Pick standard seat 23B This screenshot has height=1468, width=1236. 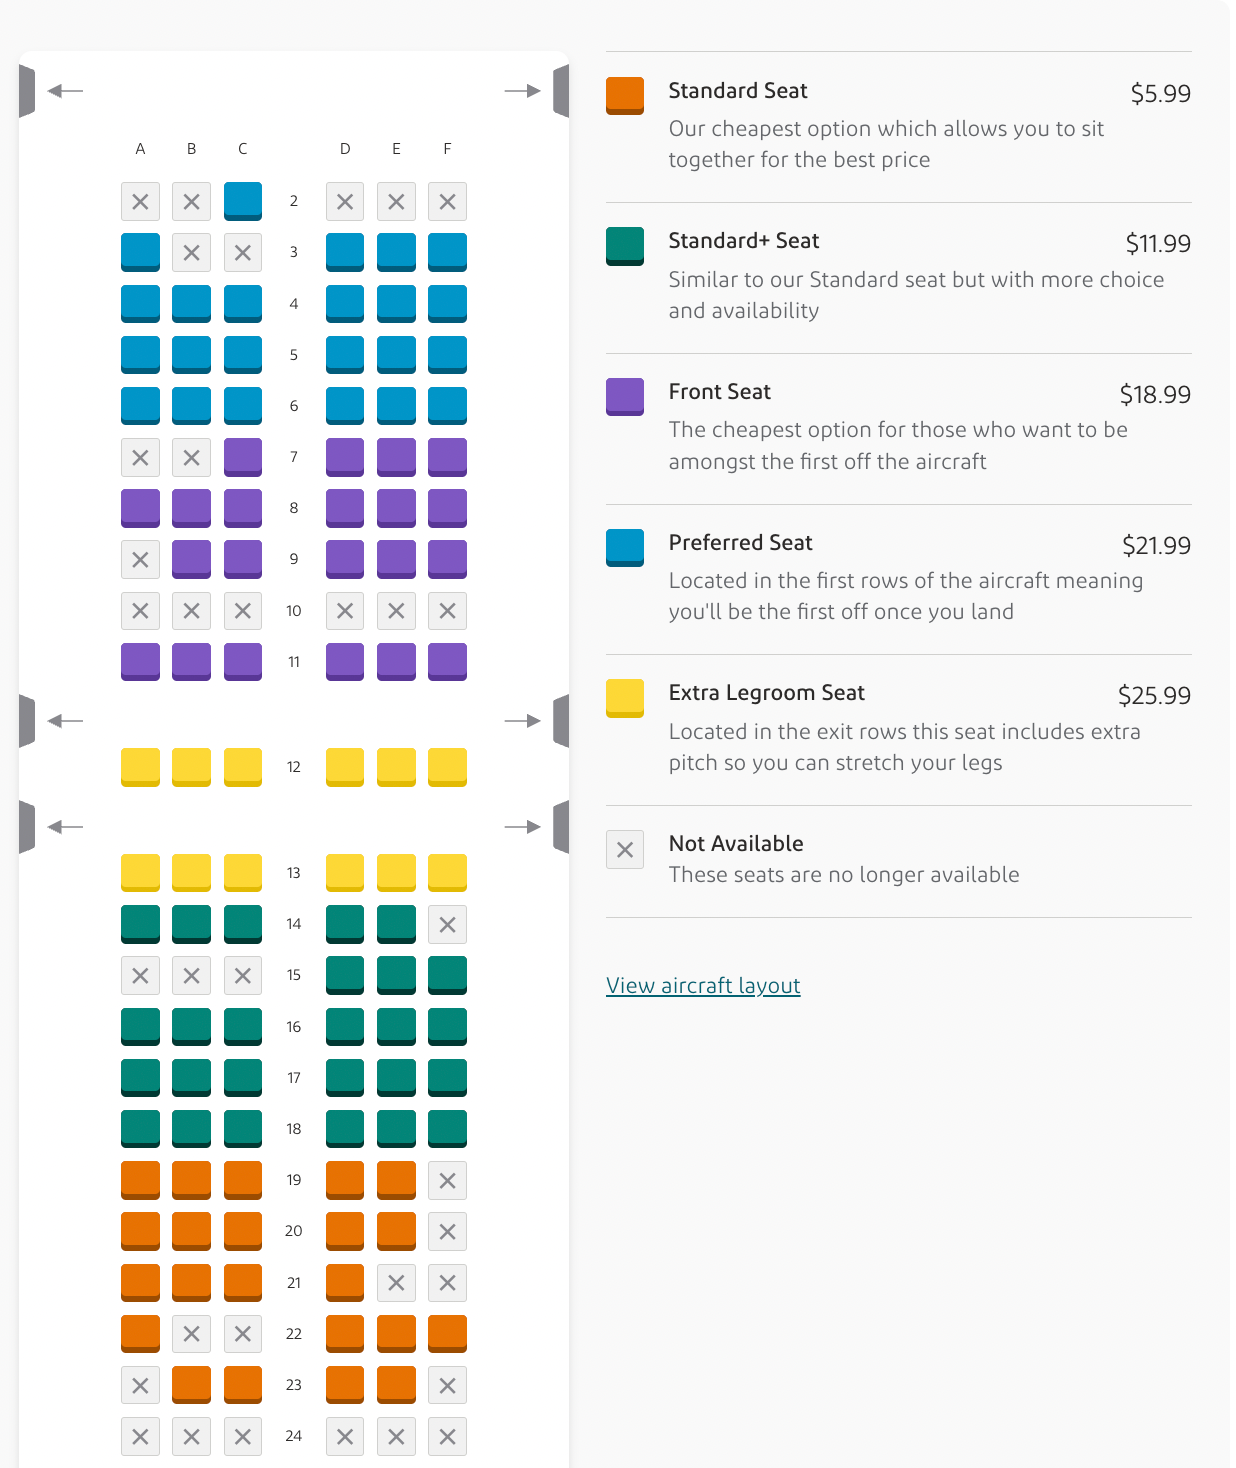tap(191, 1384)
